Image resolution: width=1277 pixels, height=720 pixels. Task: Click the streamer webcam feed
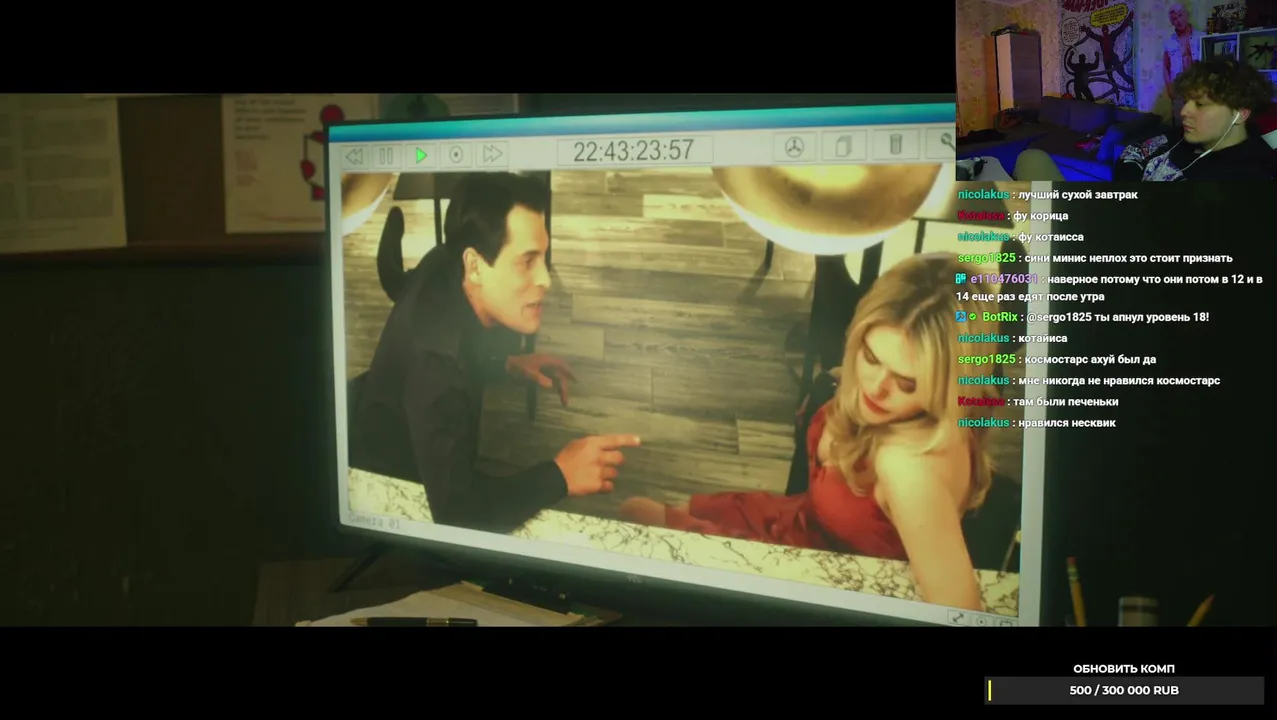(x=1116, y=90)
